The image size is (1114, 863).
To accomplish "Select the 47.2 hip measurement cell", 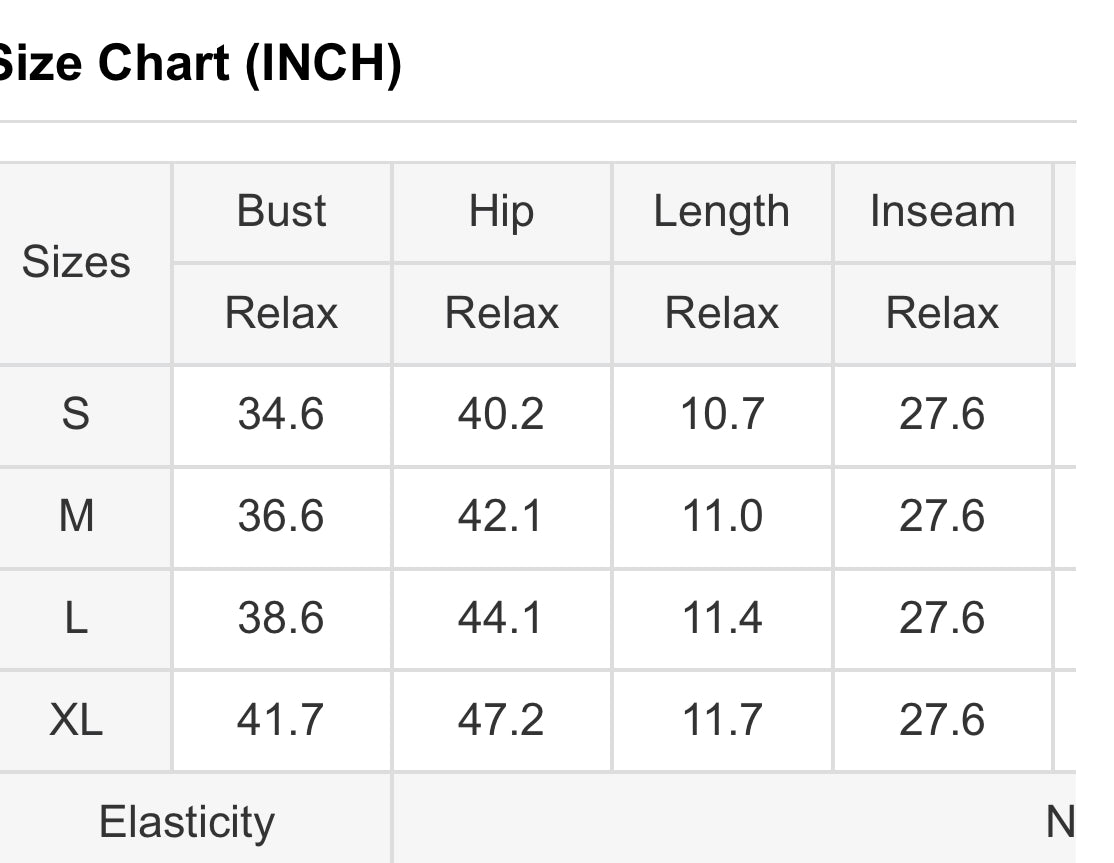I will pyautogui.click(x=501, y=720).
